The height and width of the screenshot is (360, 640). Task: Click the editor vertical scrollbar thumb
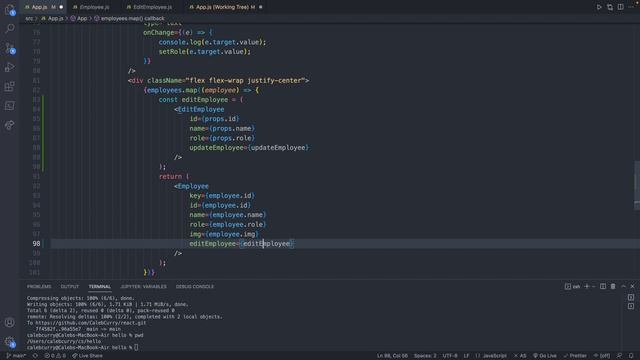tap(637, 185)
